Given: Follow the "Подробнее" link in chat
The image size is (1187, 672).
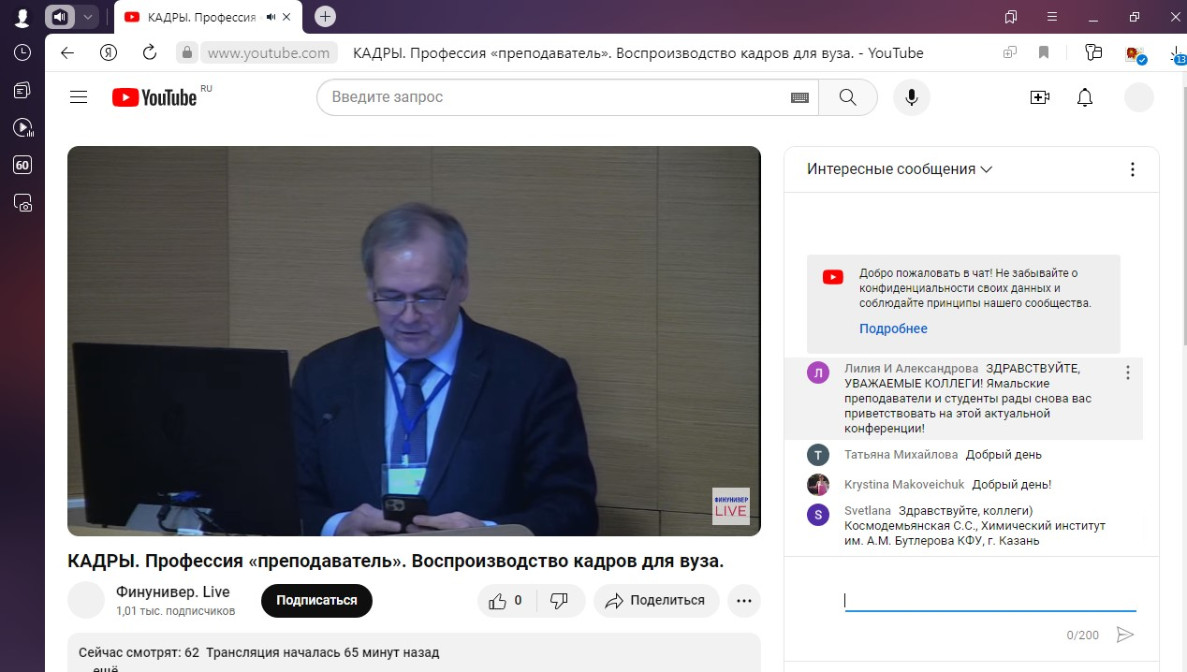Looking at the screenshot, I should 893,329.
